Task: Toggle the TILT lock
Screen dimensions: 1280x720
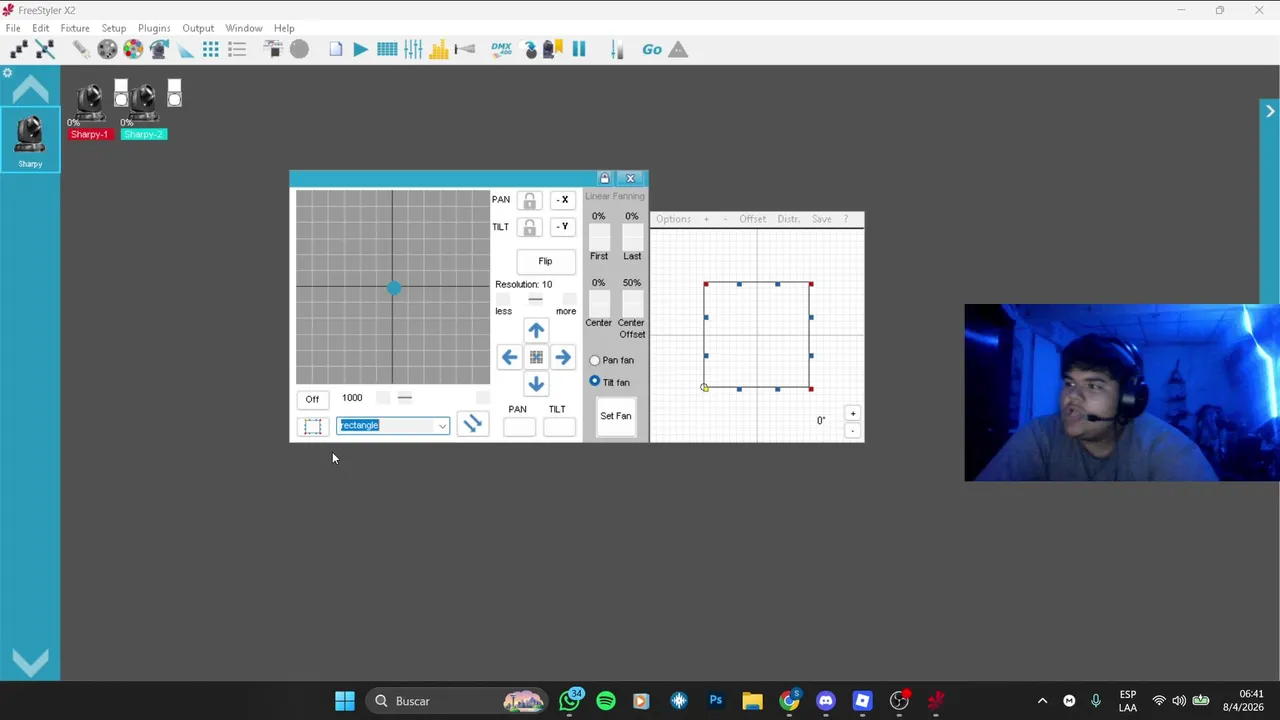Action: pyautogui.click(x=529, y=228)
